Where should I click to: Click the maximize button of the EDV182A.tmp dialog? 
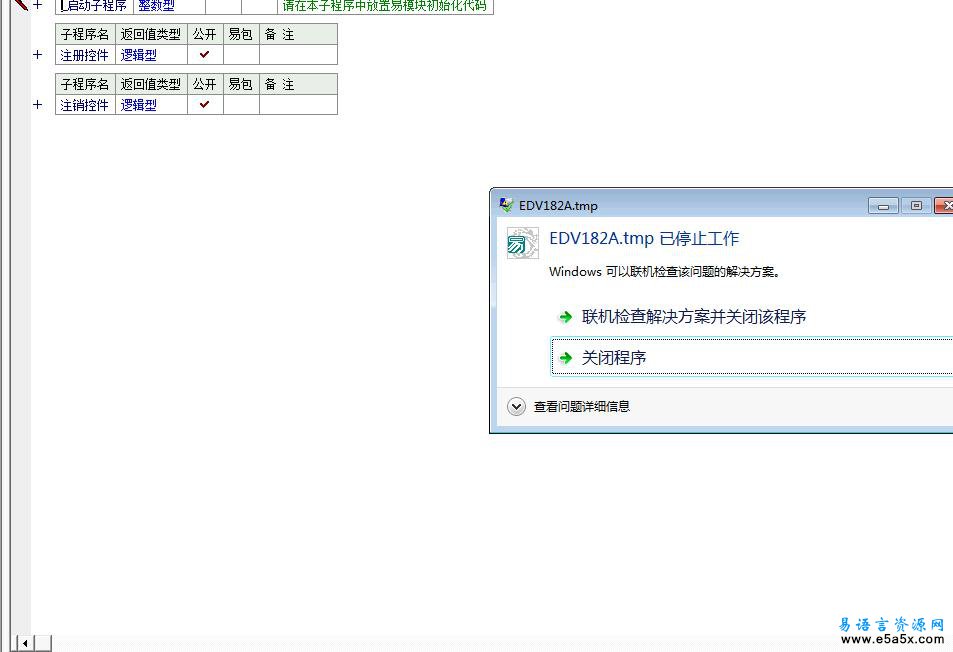915,205
